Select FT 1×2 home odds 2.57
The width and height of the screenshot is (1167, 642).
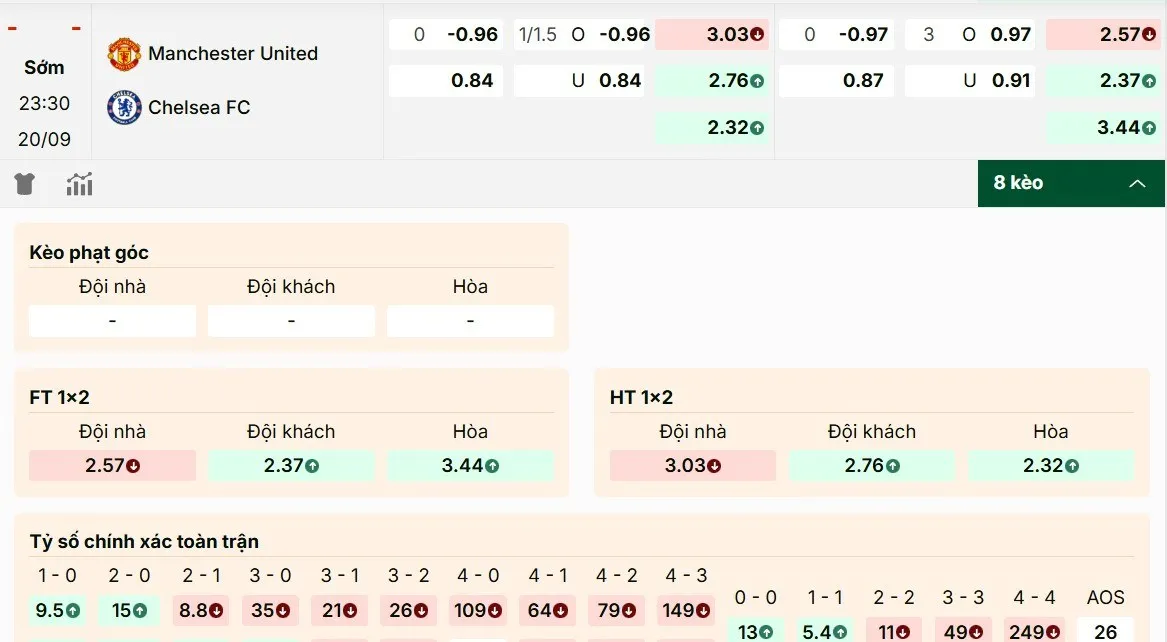[x=112, y=465]
